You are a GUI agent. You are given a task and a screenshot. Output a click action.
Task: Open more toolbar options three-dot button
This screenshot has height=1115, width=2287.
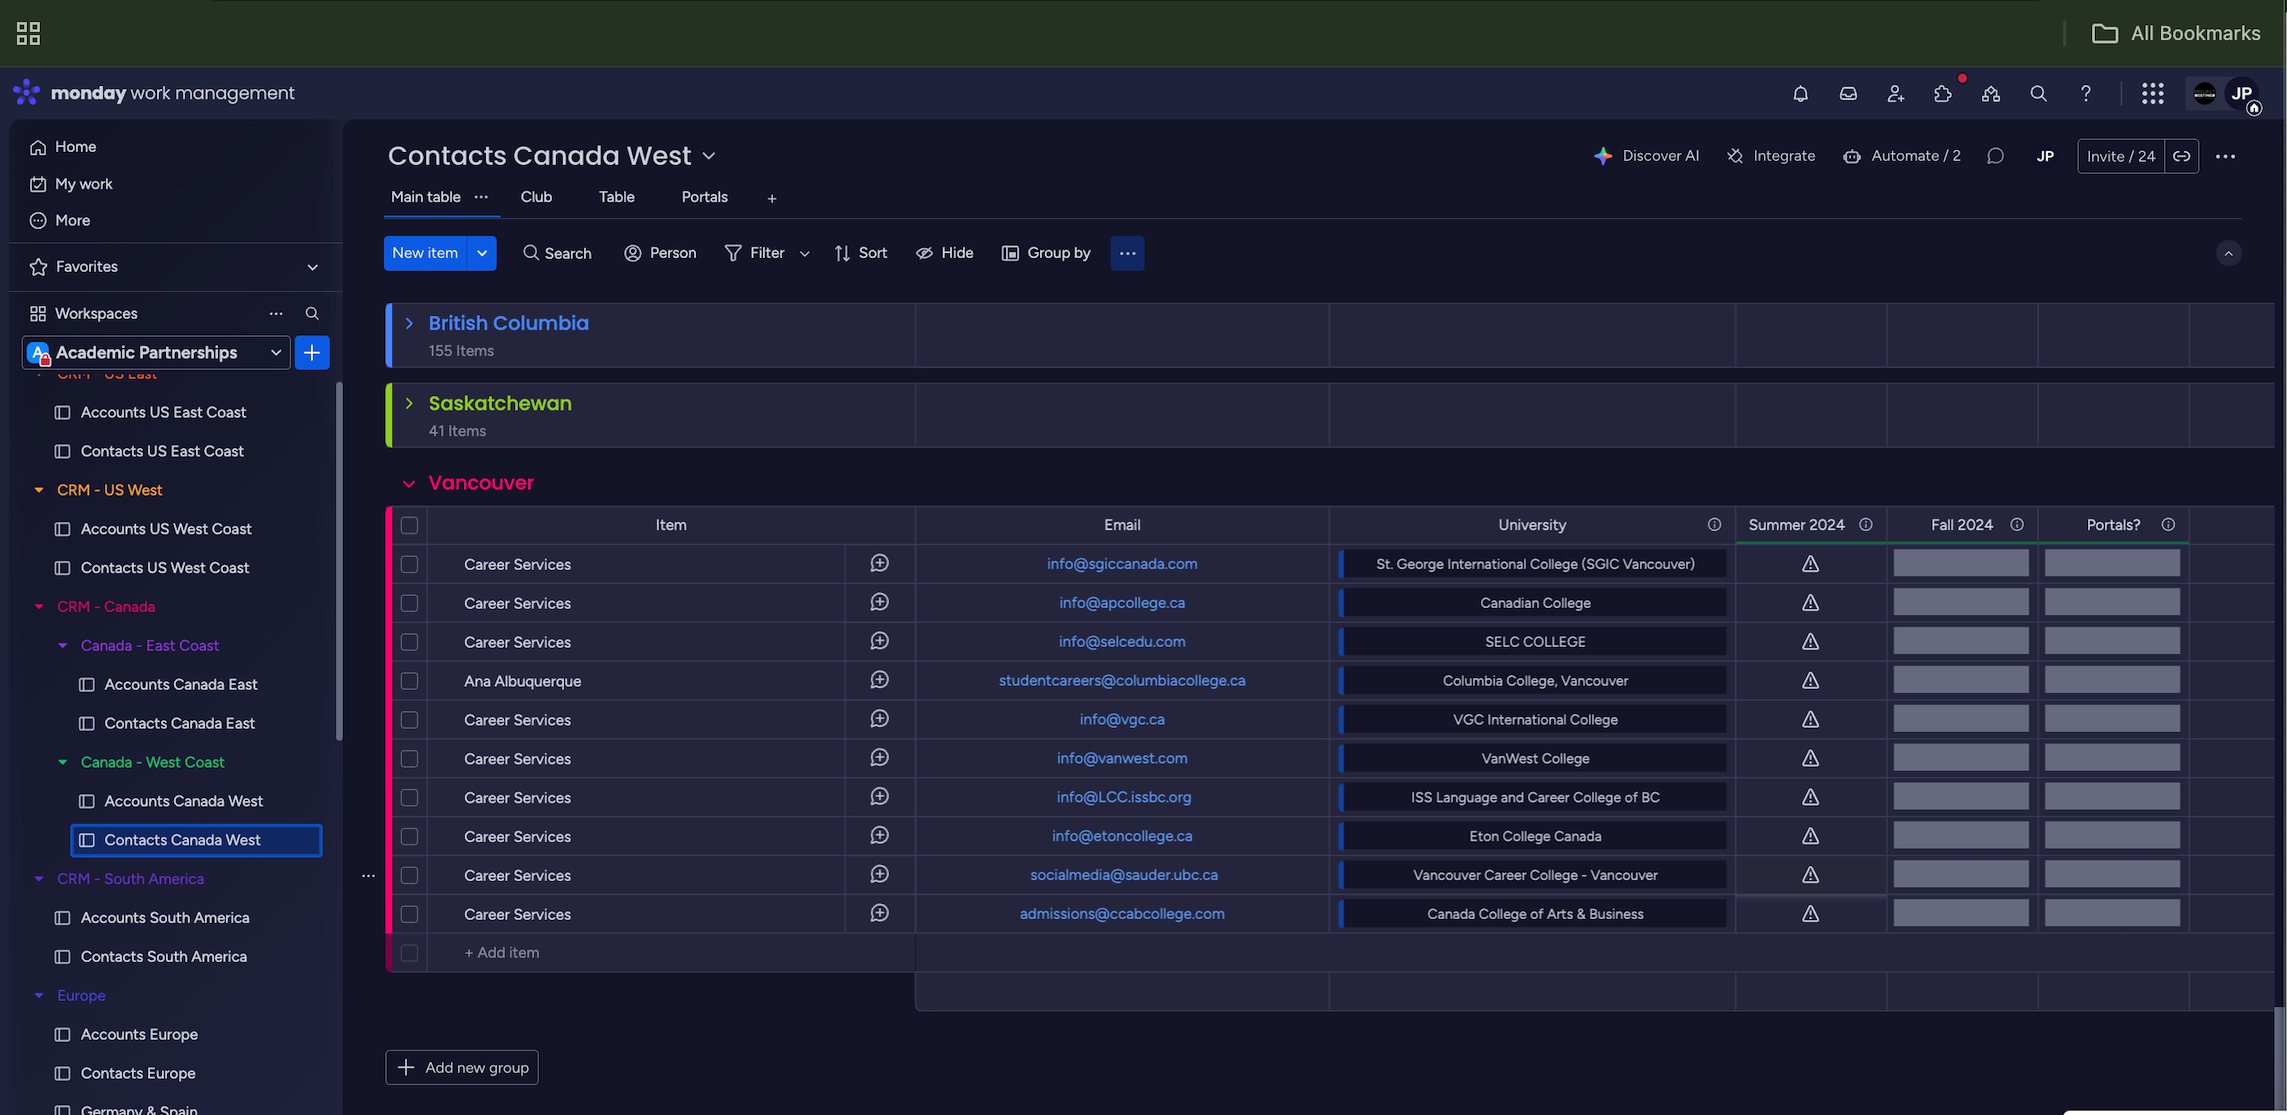(x=1127, y=253)
